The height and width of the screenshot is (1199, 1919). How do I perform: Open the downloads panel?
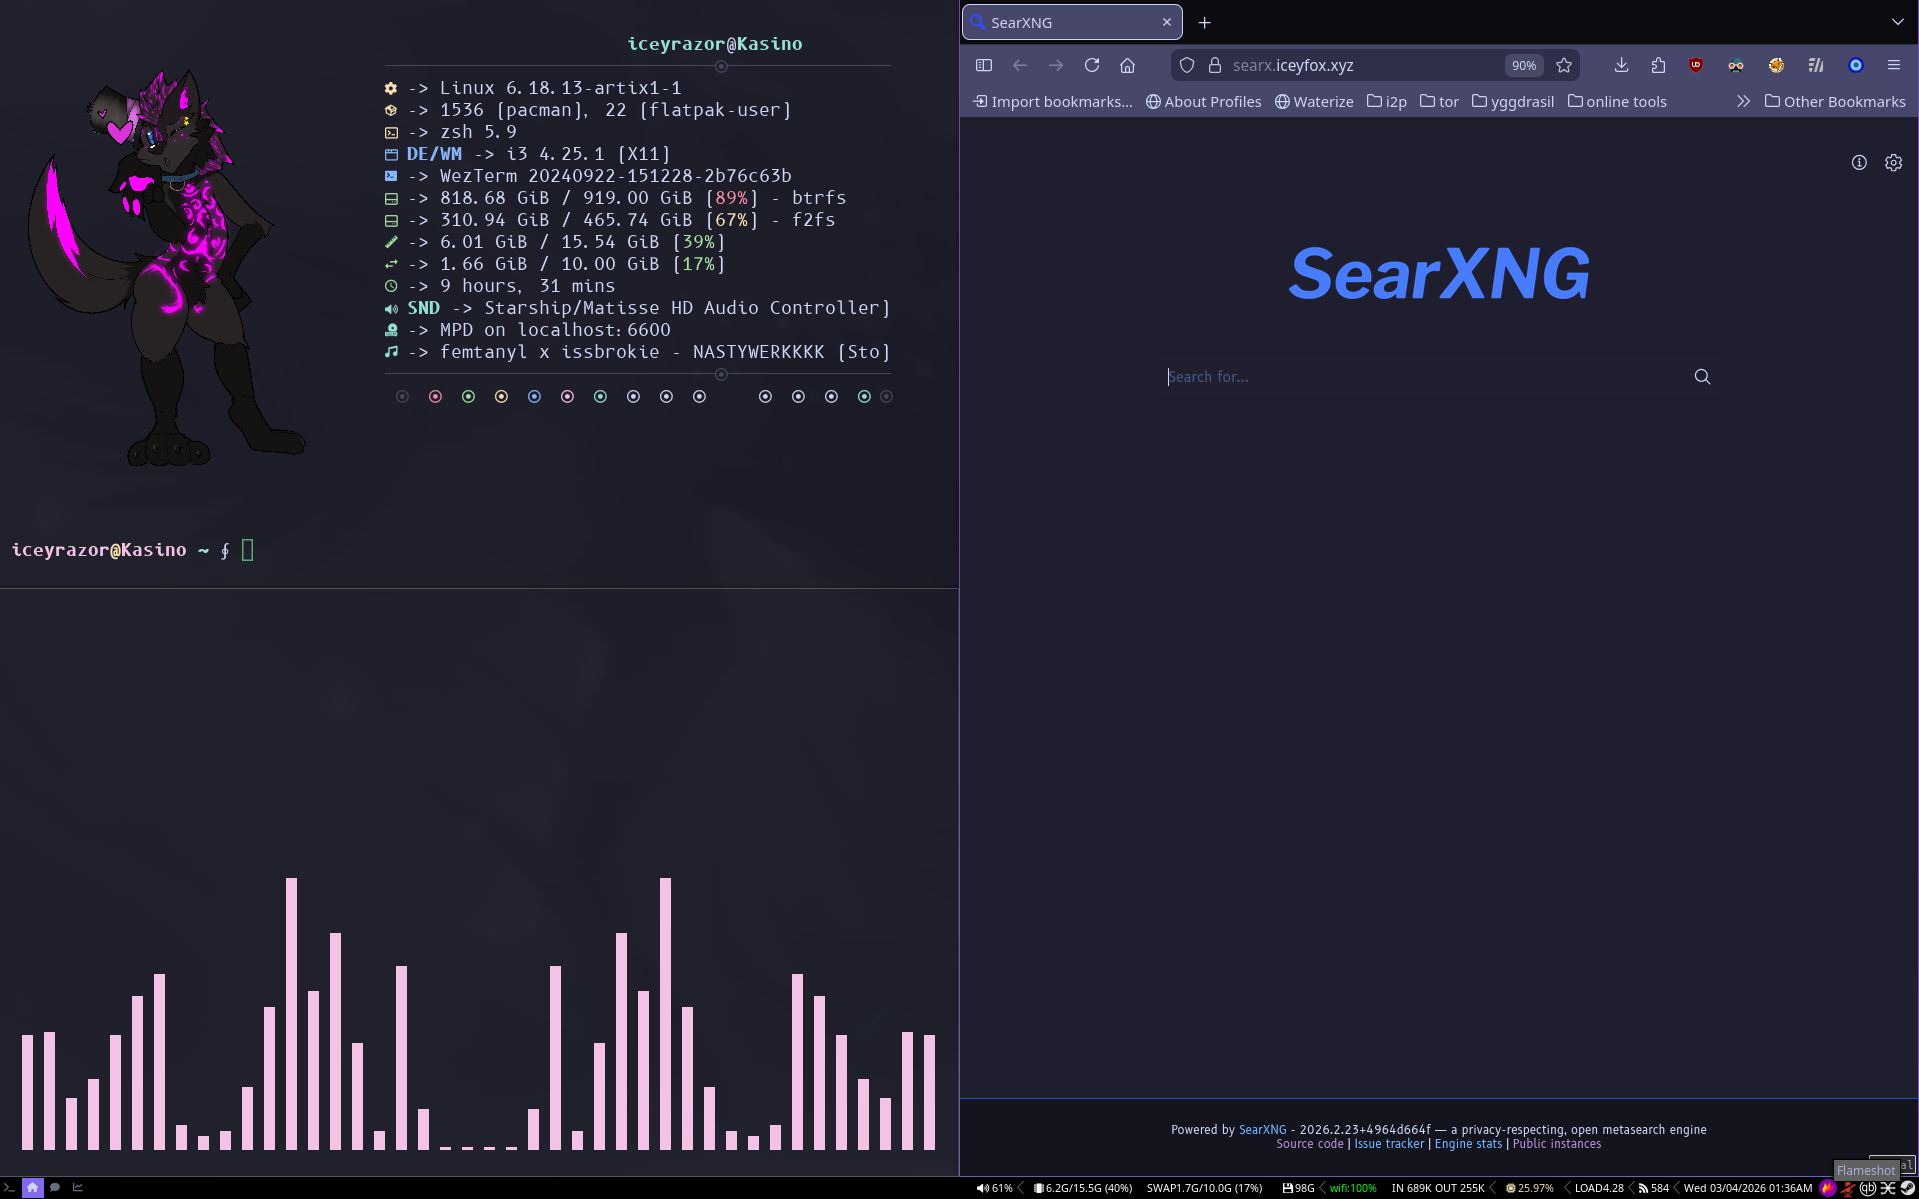click(x=1621, y=65)
